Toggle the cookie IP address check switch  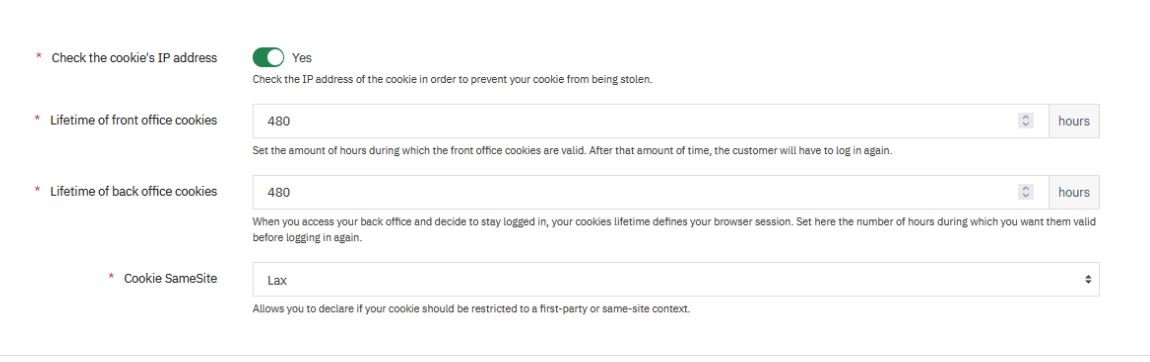(x=268, y=57)
